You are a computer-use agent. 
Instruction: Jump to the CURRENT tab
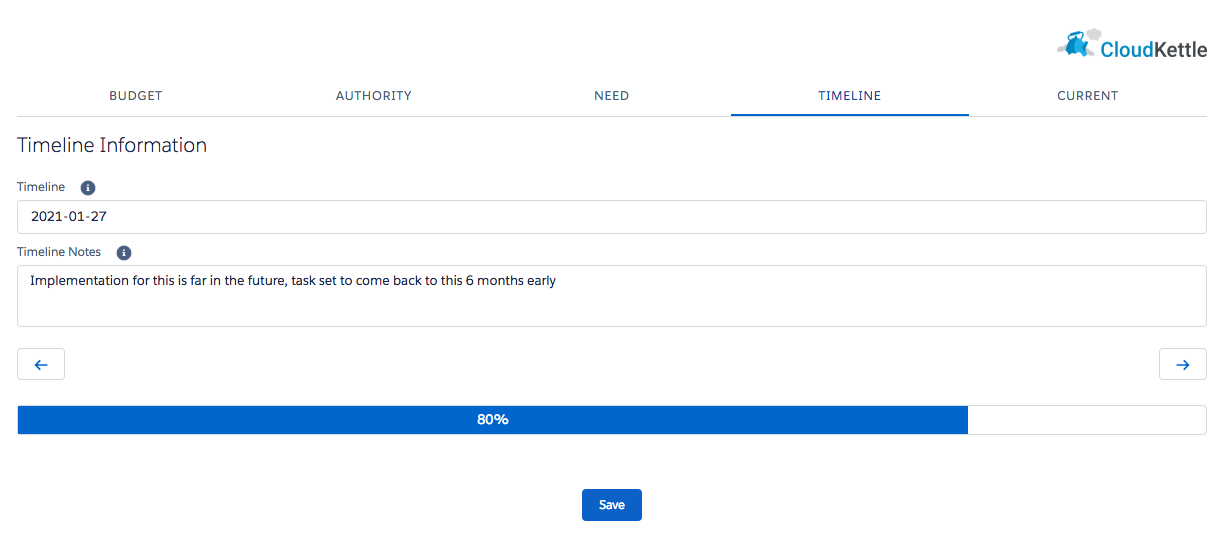[x=1087, y=96]
